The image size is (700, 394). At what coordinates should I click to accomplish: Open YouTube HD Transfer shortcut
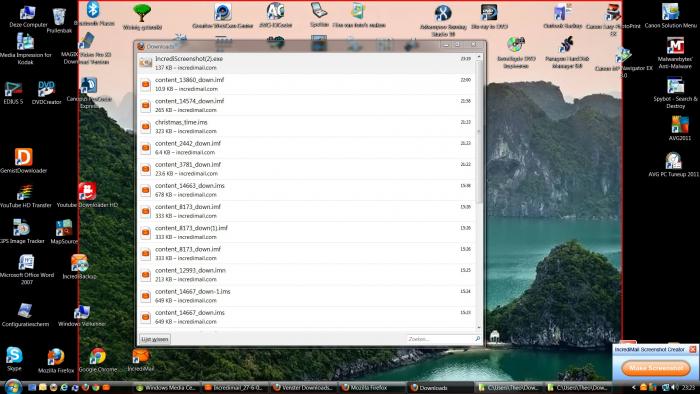[25, 196]
